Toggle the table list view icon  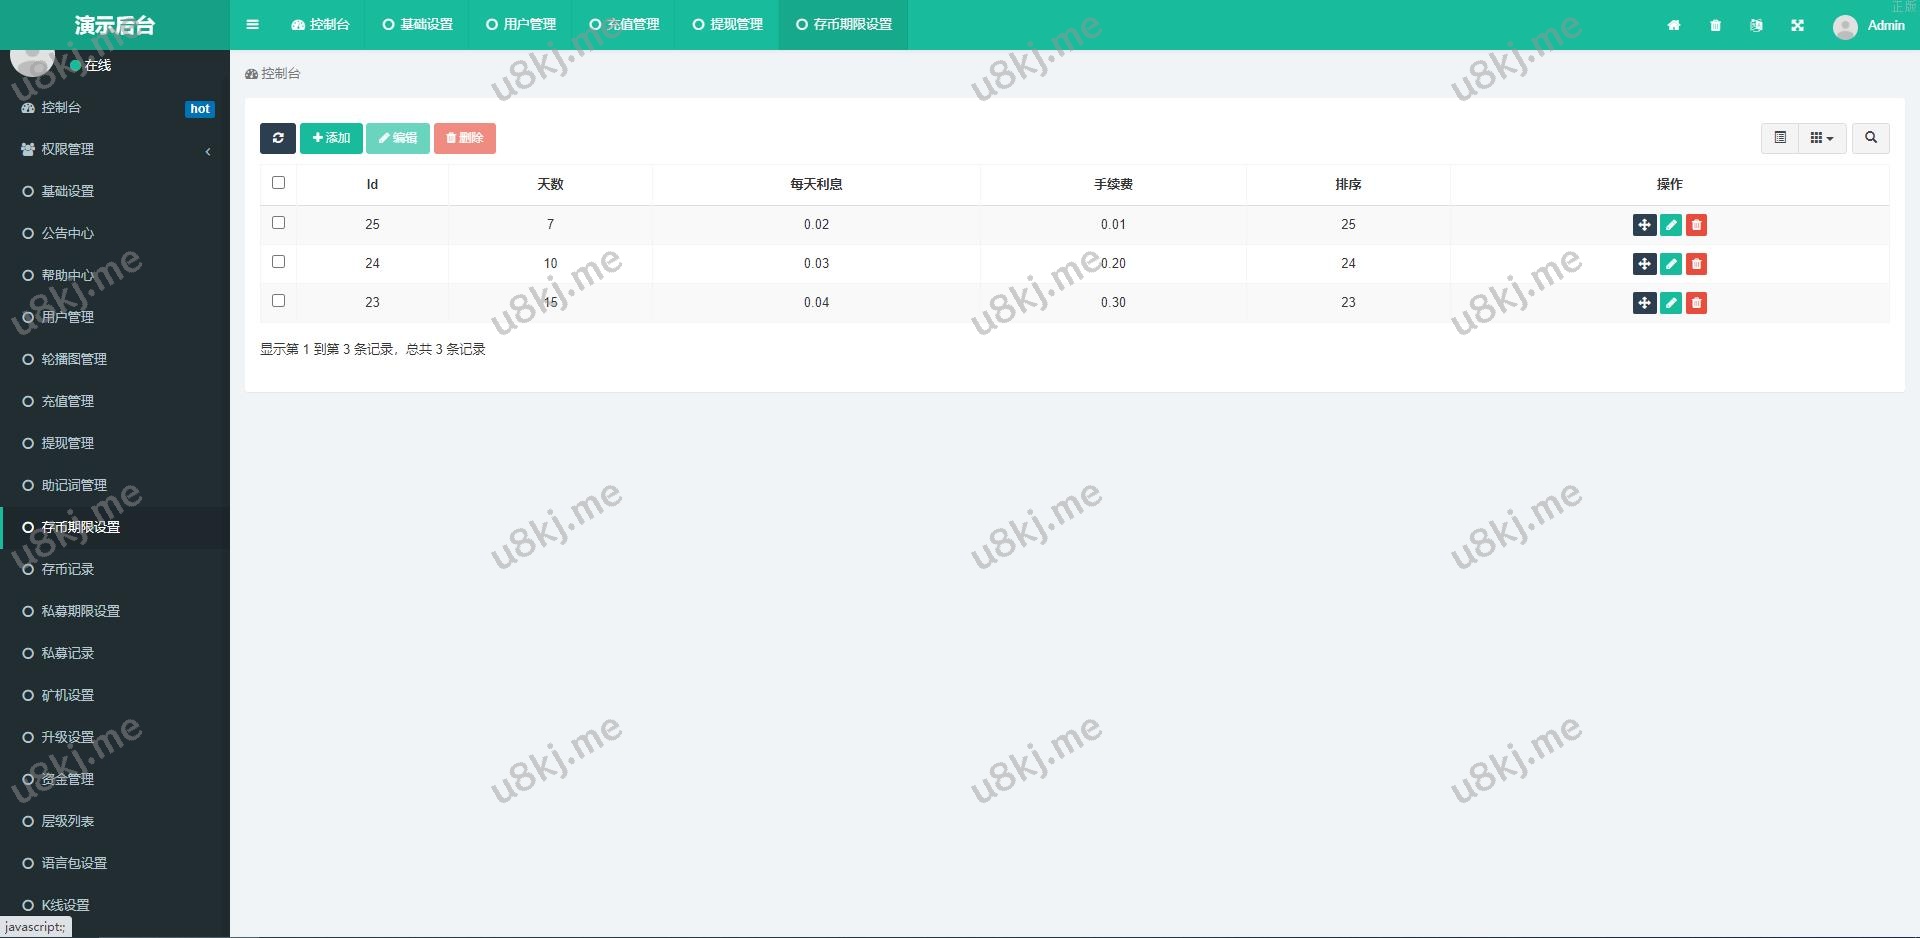[x=1779, y=138]
